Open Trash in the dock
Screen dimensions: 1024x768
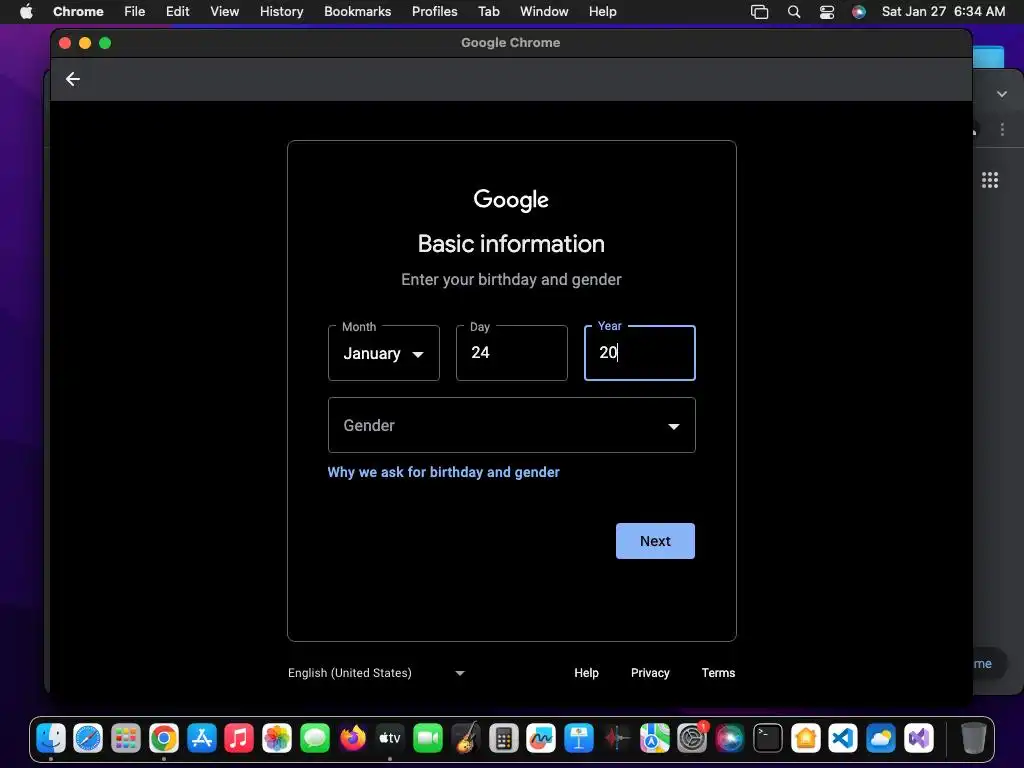[x=973, y=739]
